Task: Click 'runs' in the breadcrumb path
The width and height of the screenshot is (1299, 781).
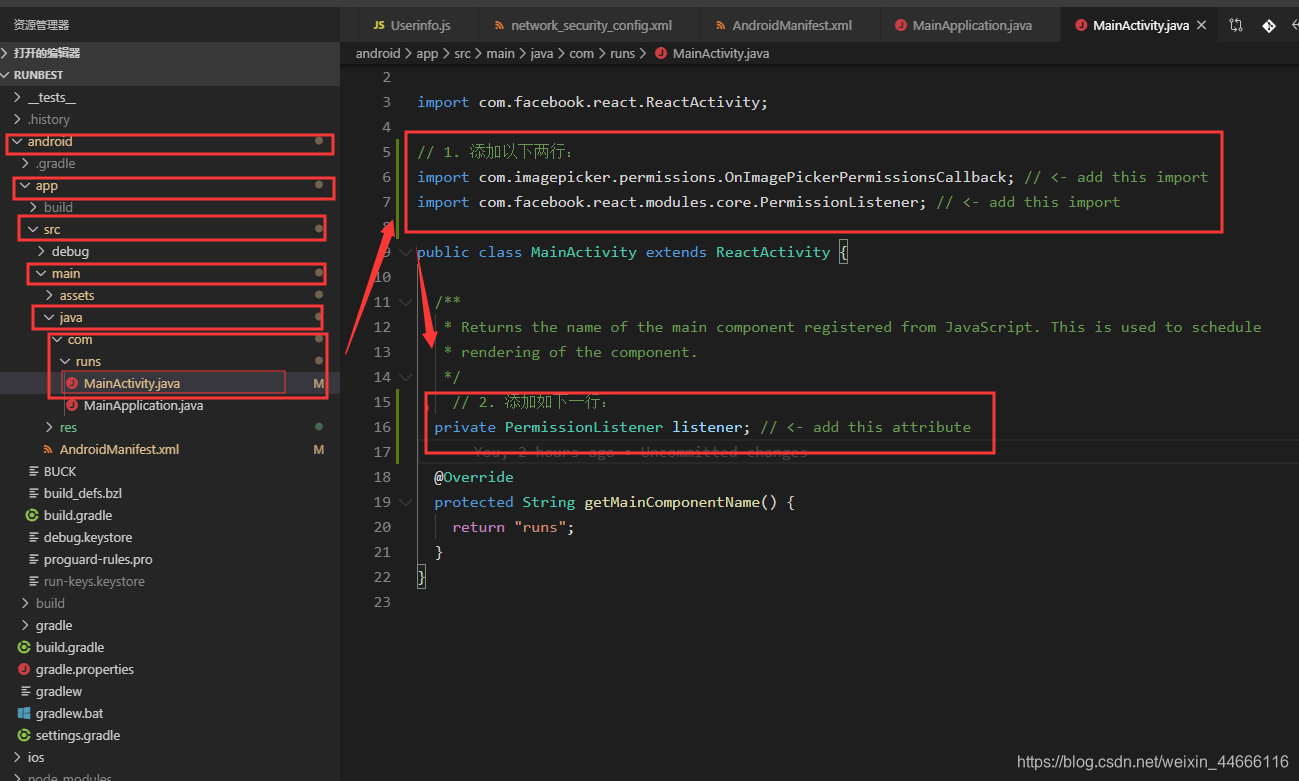Action: coord(622,53)
